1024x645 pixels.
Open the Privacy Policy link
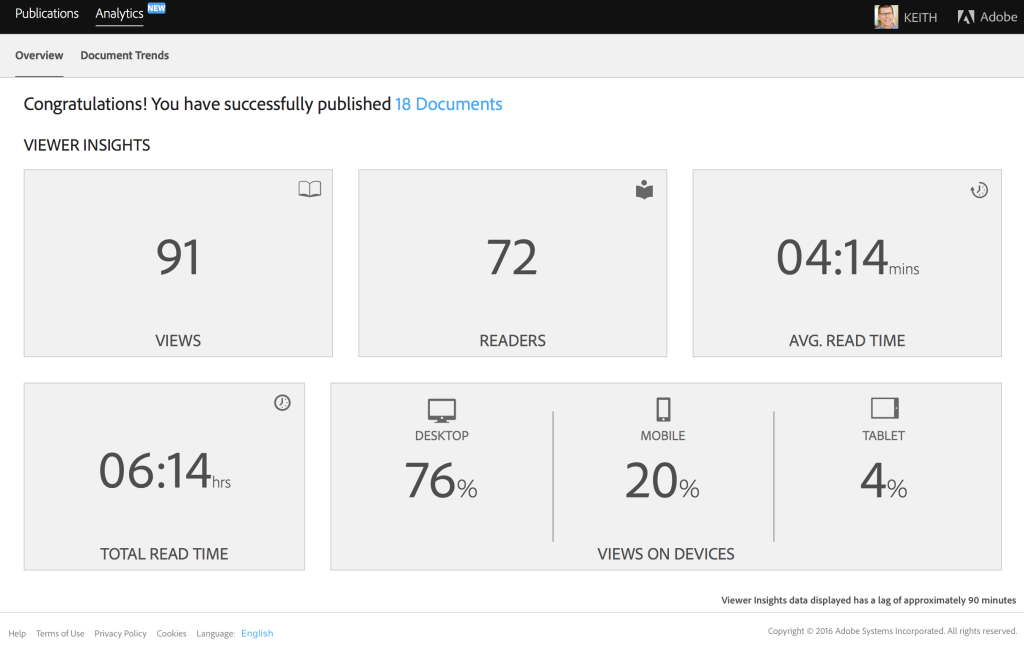click(120, 633)
